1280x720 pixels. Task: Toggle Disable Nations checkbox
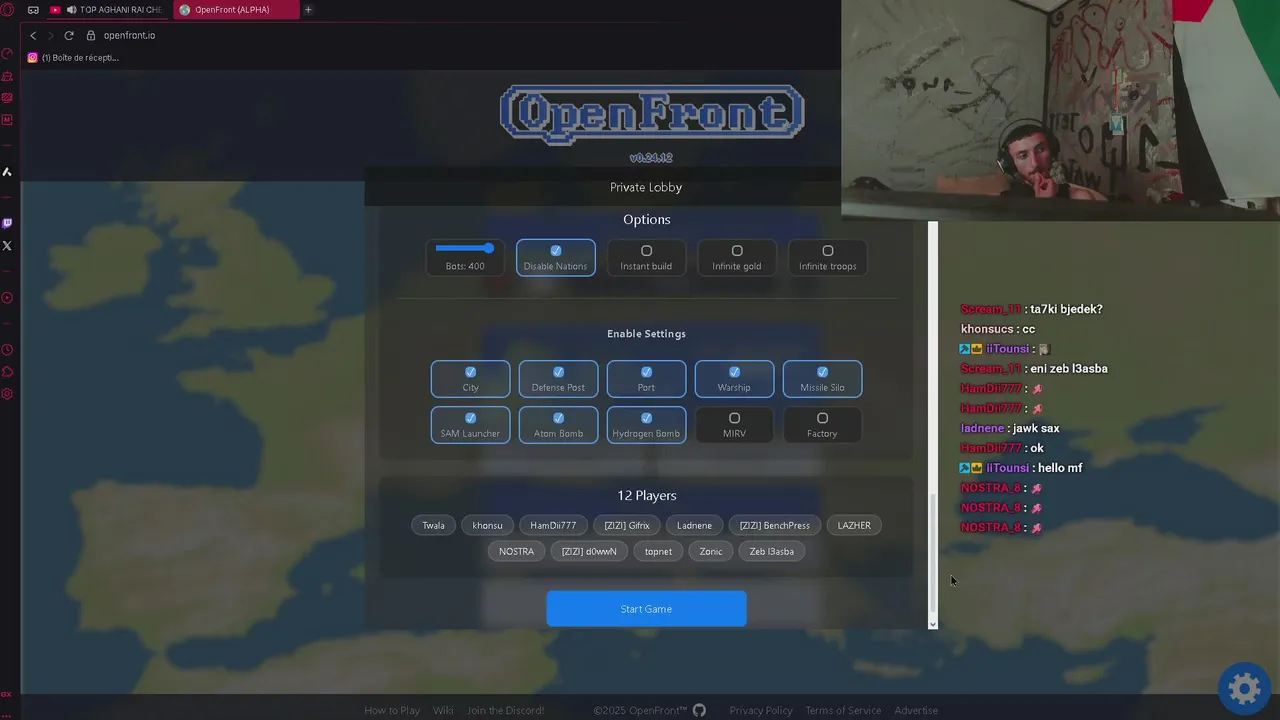556,257
